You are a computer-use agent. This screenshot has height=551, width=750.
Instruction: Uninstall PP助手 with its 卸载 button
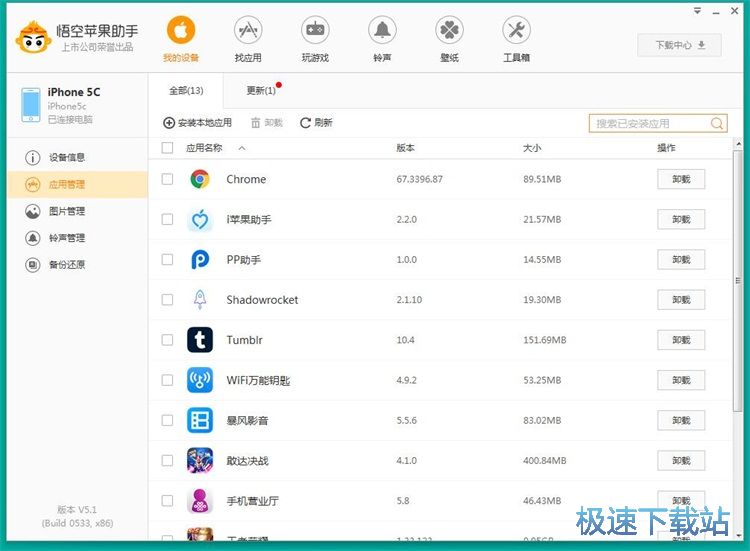coord(681,260)
